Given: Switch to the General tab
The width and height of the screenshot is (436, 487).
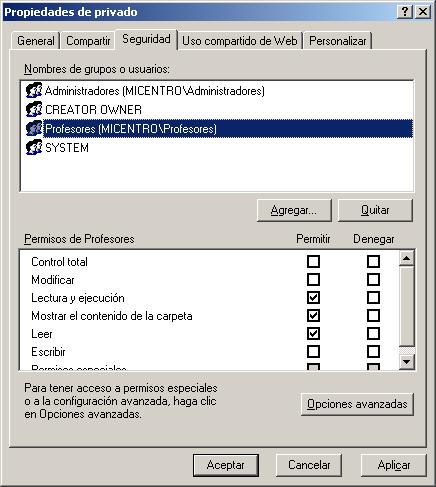Looking at the screenshot, I should click(x=35, y=41).
